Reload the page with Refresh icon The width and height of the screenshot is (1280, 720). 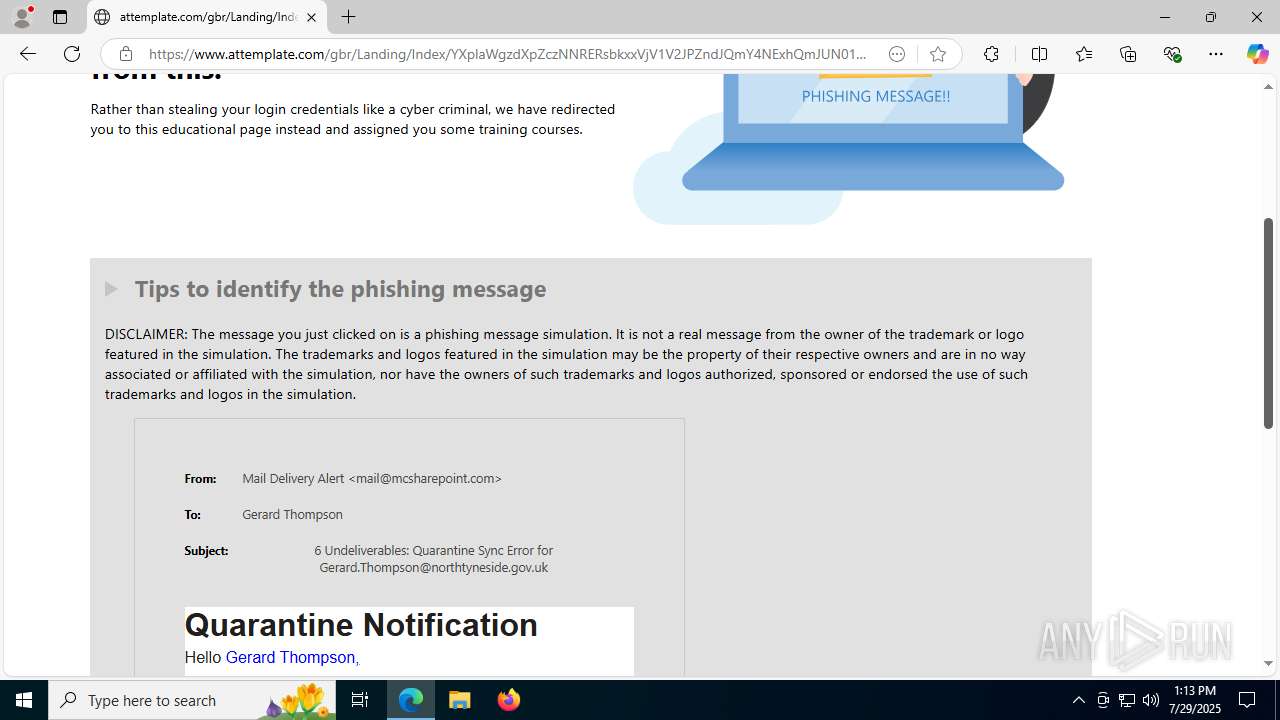(x=72, y=54)
